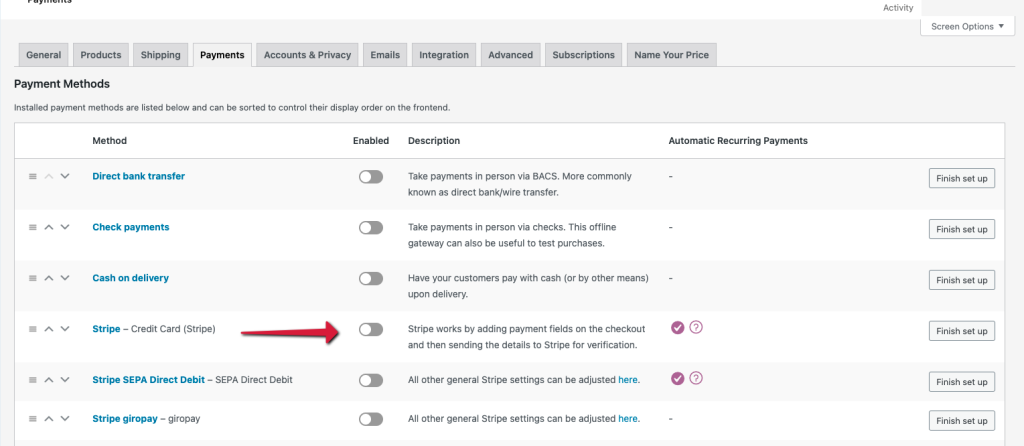This screenshot has height=446, width=1024.
Task: Enable Direct bank transfer payment toggle
Action: 370,177
